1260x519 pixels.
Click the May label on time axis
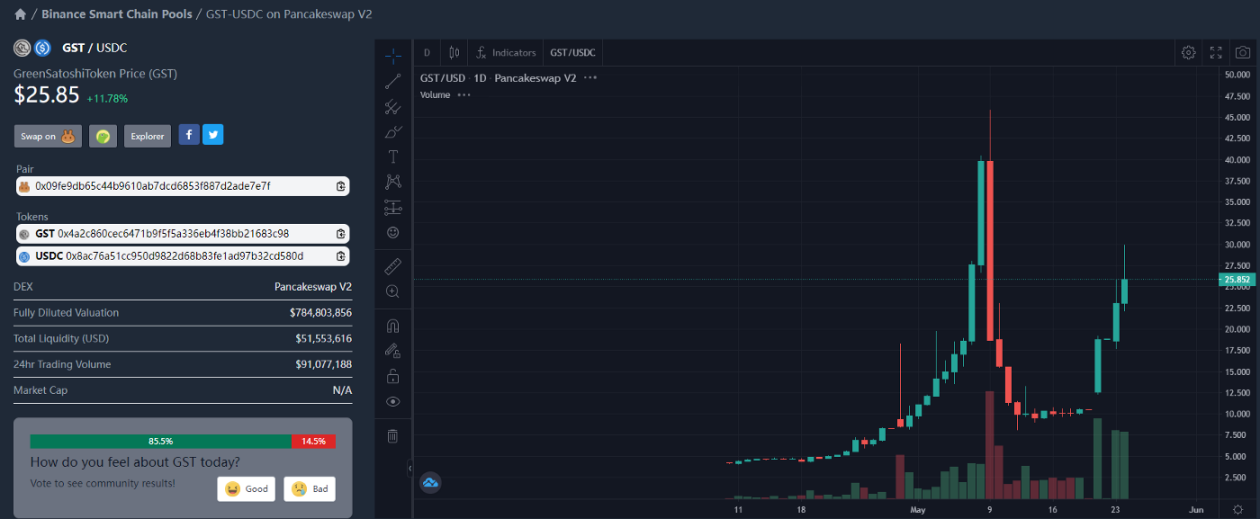point(918,509)
